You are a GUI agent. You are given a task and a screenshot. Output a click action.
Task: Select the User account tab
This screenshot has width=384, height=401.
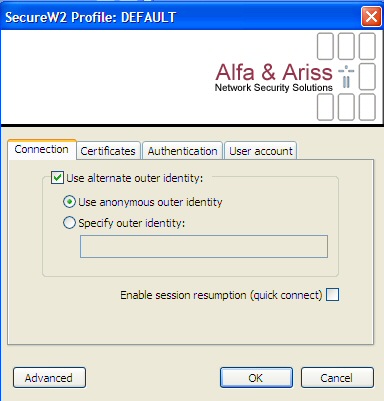pos(261,151)
